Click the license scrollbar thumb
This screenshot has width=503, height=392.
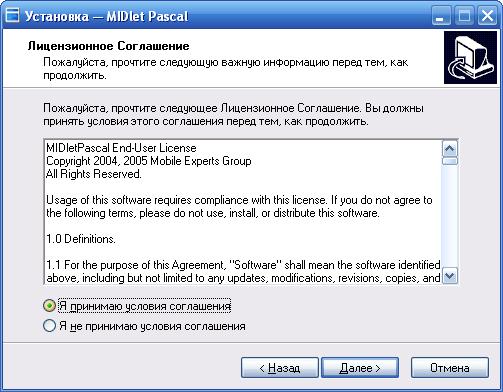450,161
